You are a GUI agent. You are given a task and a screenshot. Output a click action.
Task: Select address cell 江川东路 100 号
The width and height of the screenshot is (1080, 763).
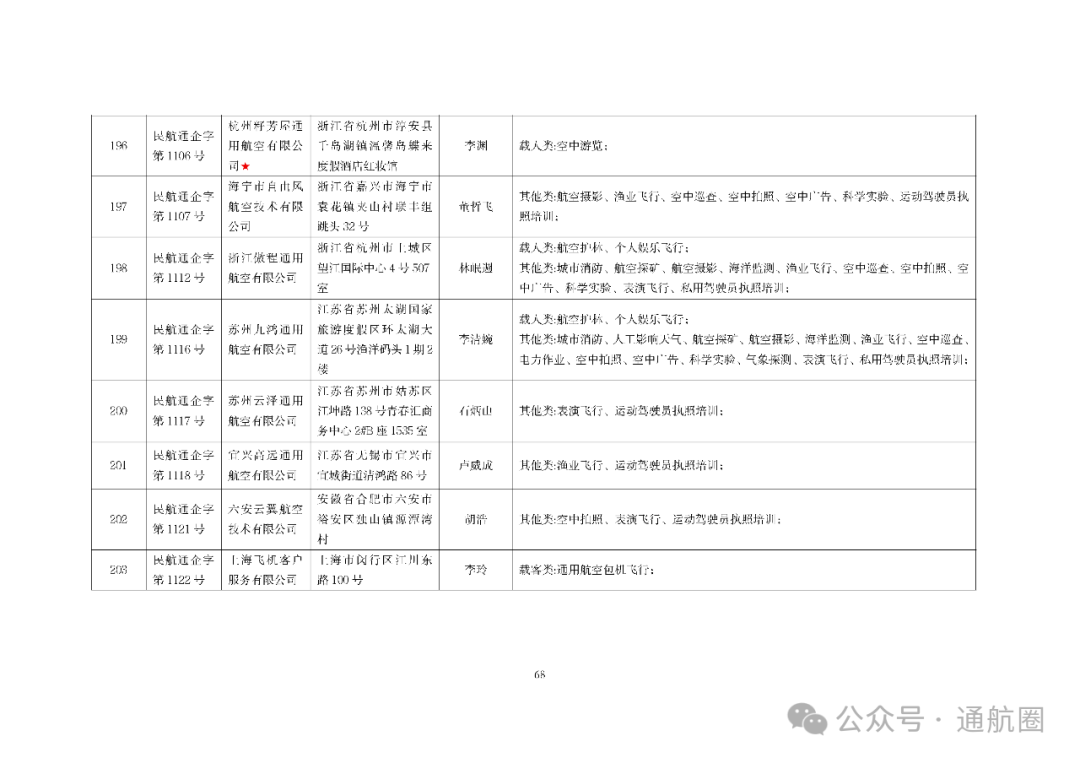click(x=375, y=569)
